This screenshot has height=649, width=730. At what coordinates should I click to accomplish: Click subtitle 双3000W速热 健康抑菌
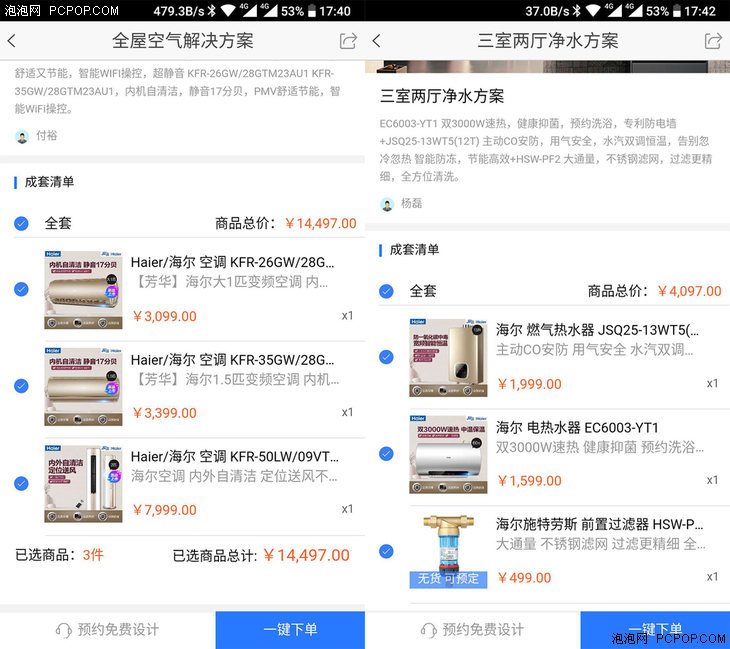point(600,447)
